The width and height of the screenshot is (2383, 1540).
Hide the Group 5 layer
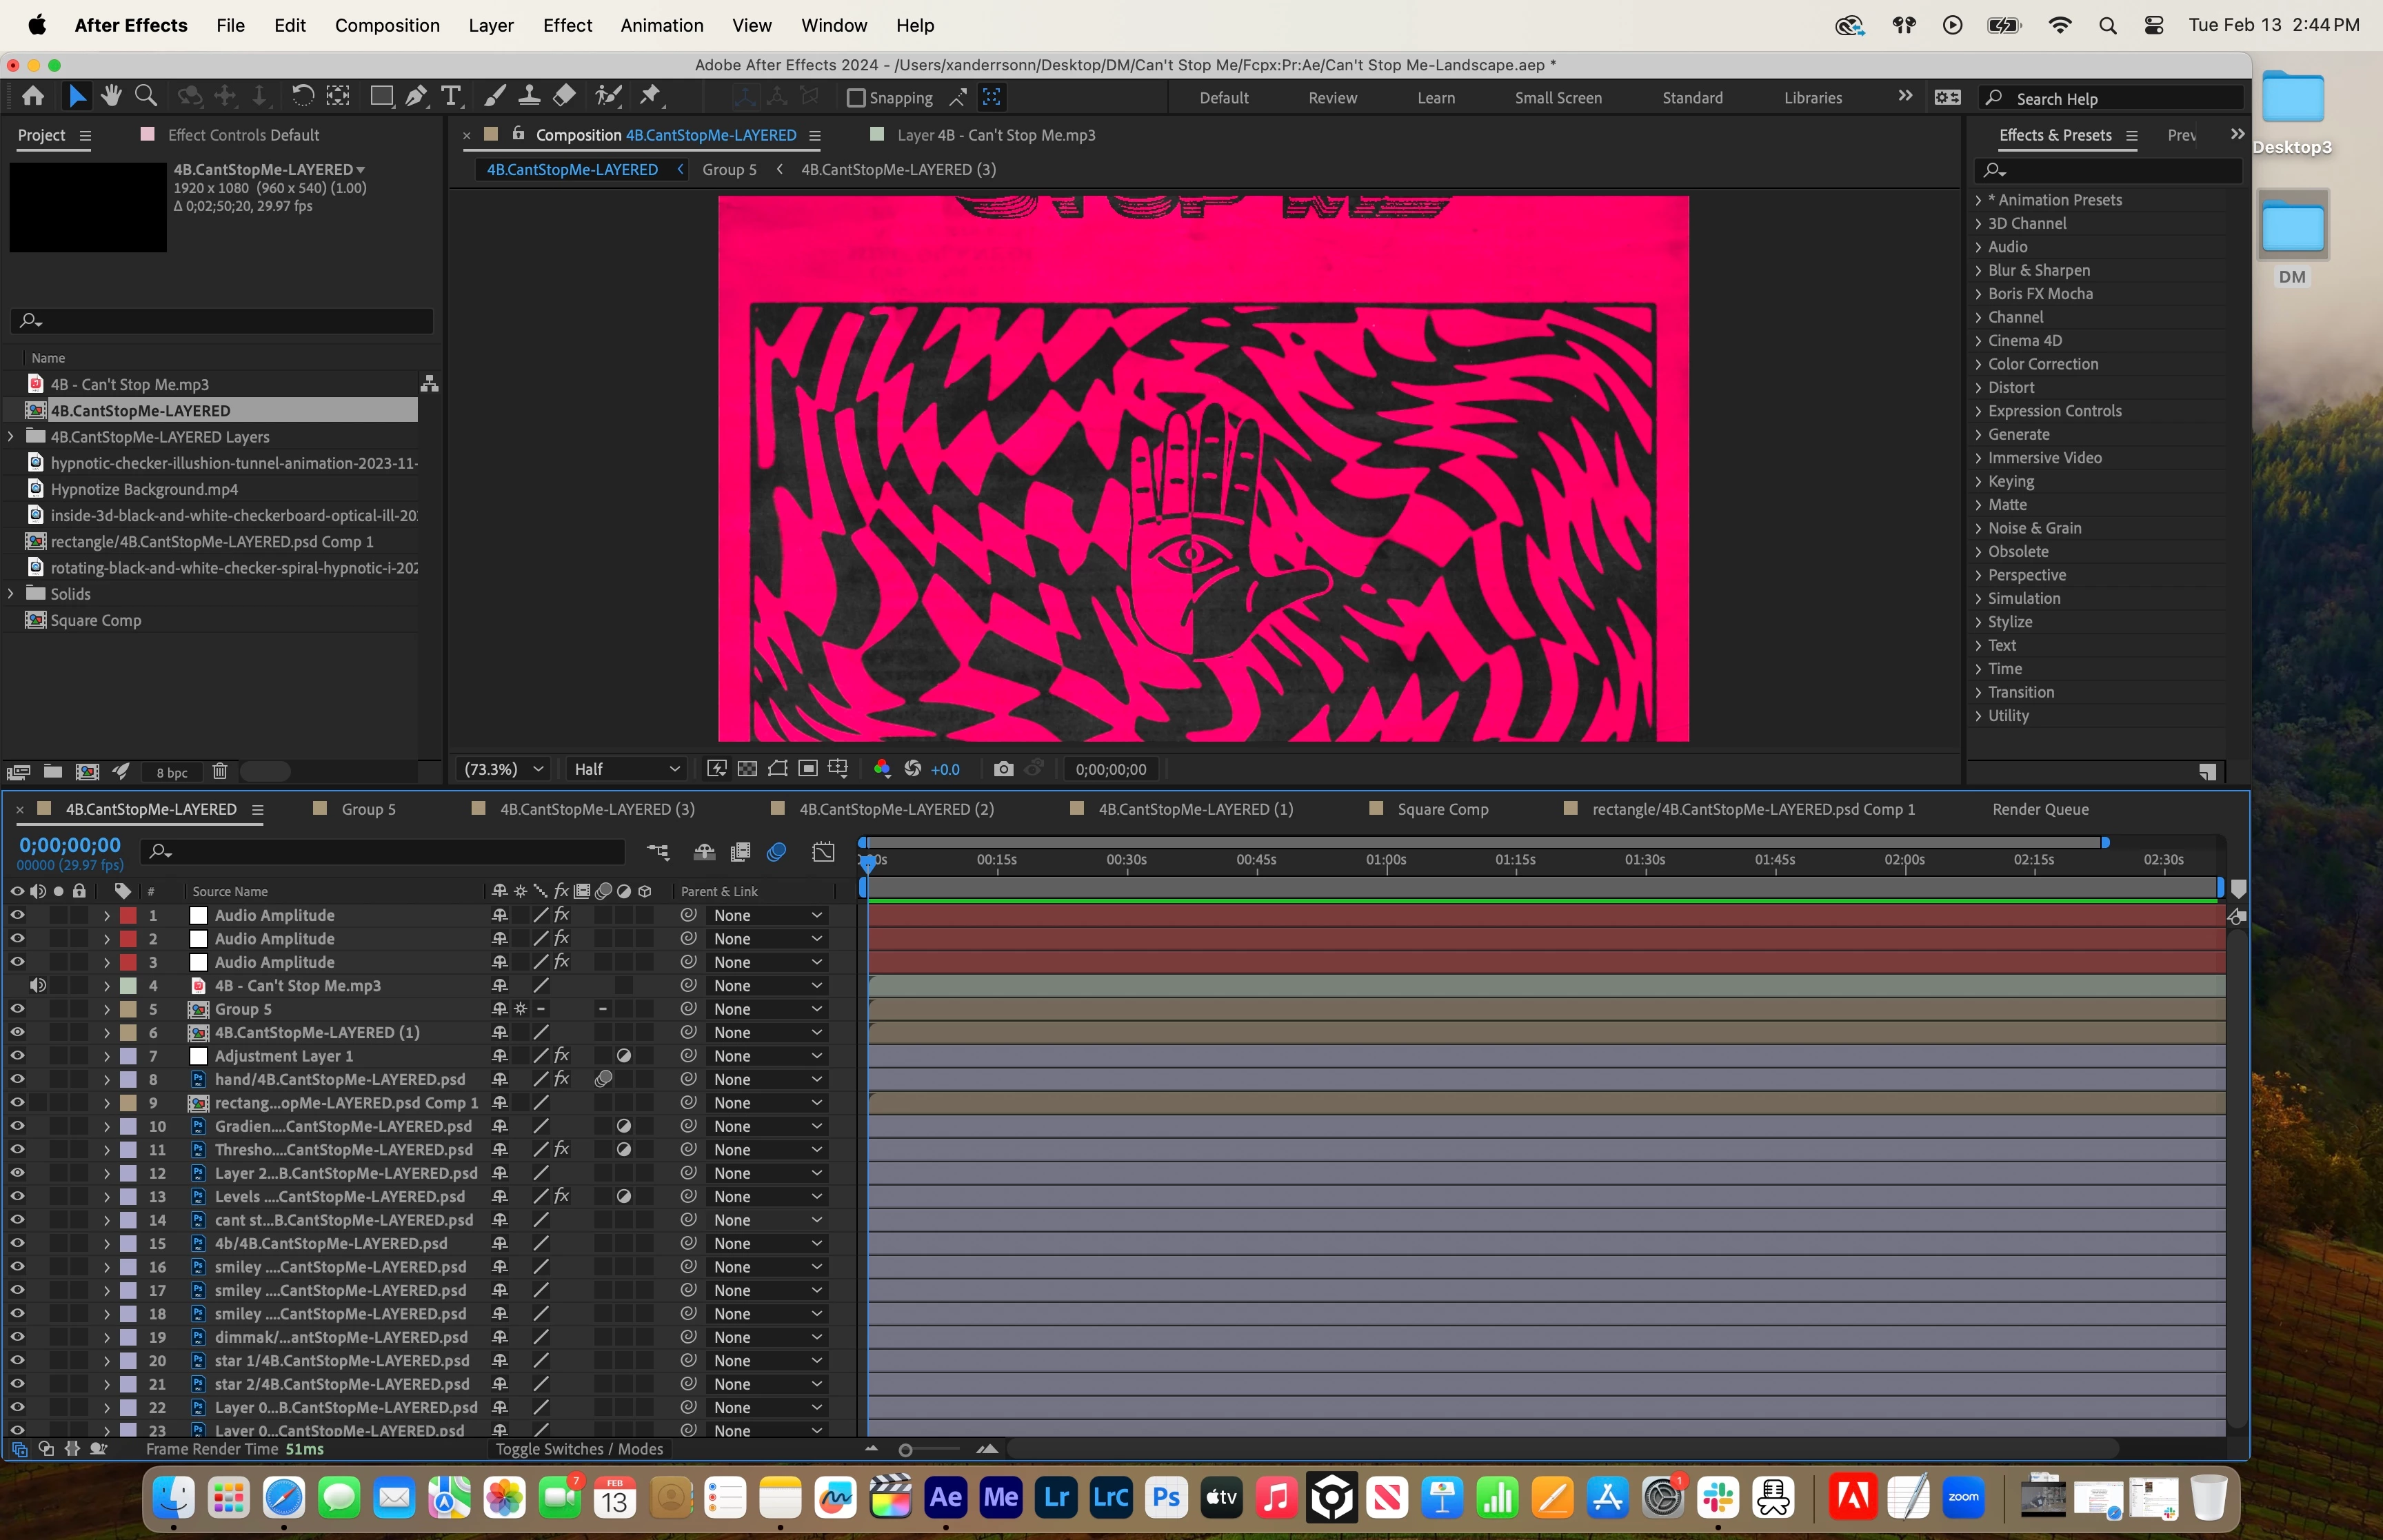17,1009
